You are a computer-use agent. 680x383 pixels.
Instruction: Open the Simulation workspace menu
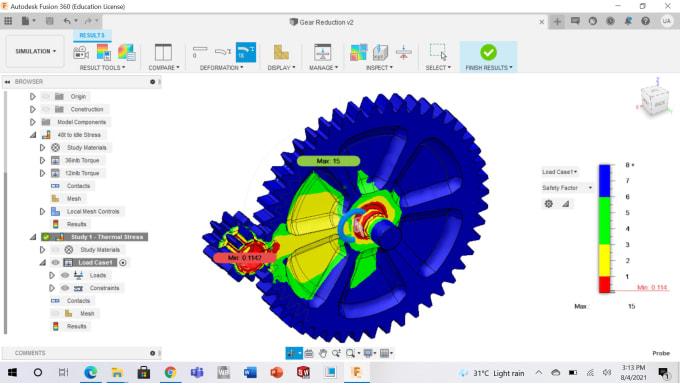coord(36,51)
